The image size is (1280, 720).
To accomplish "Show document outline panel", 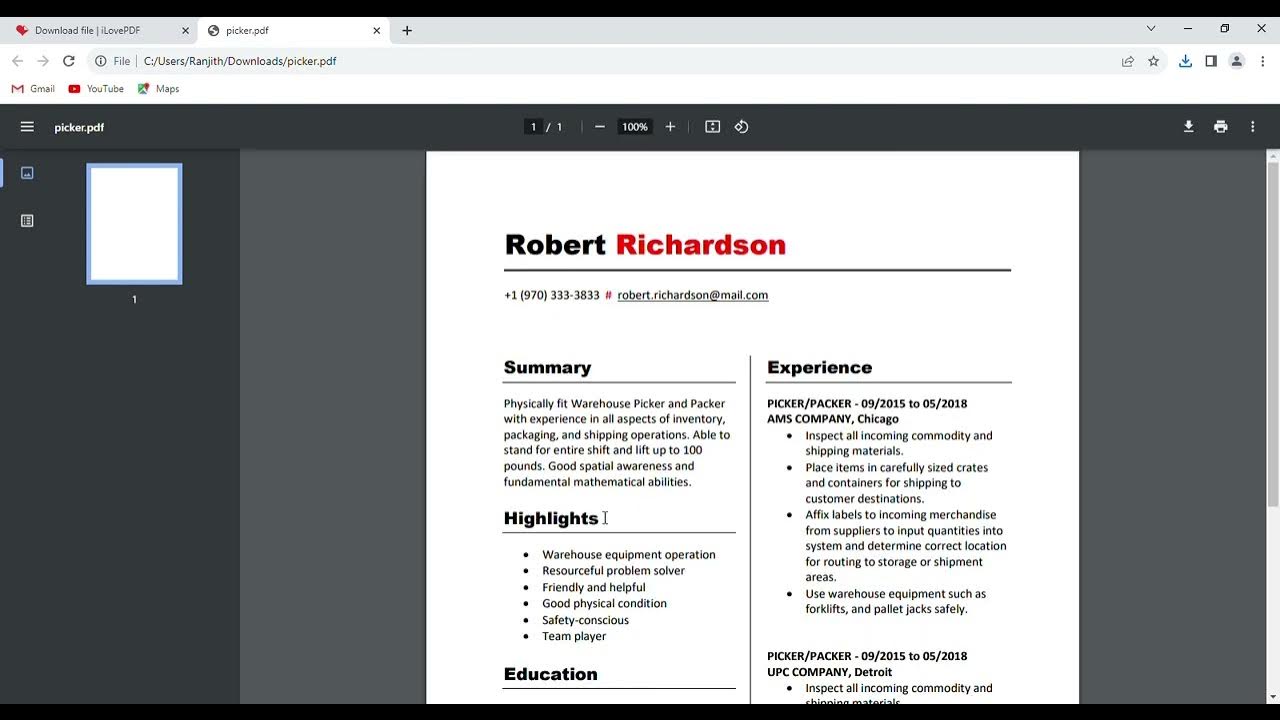I will [x=27, y=221].
